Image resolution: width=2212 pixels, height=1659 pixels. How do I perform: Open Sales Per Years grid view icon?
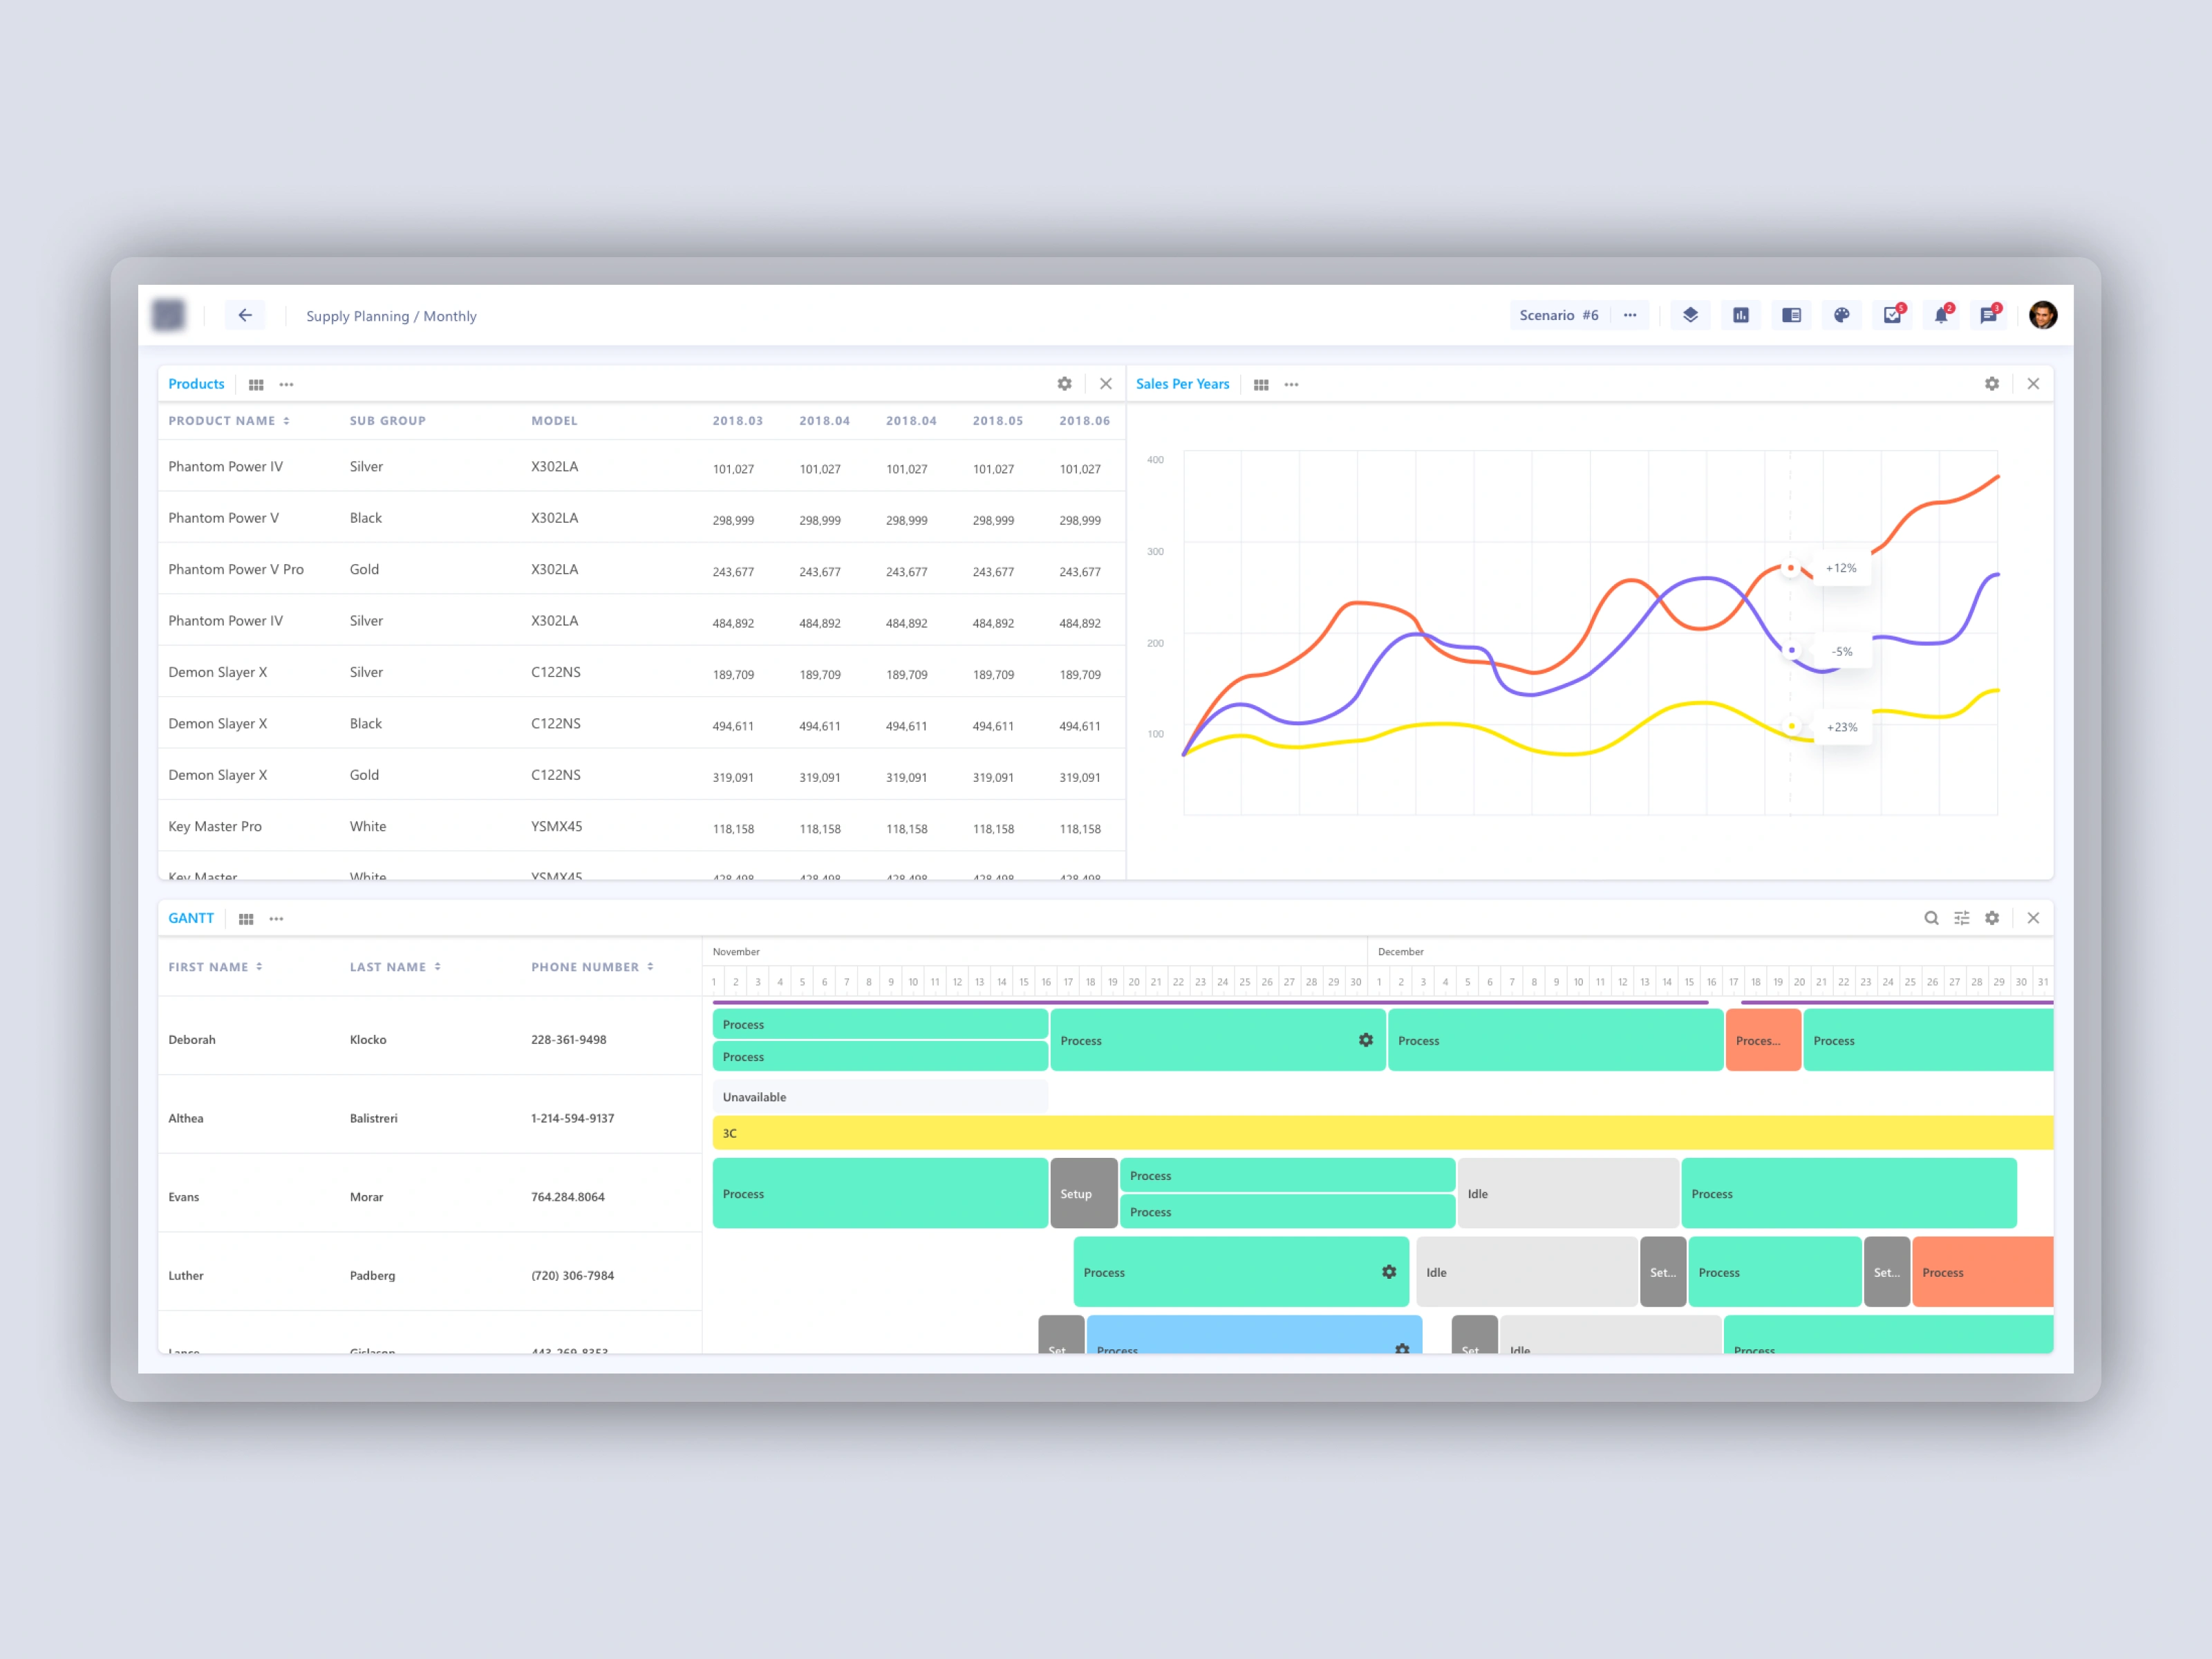[1261, 384]
